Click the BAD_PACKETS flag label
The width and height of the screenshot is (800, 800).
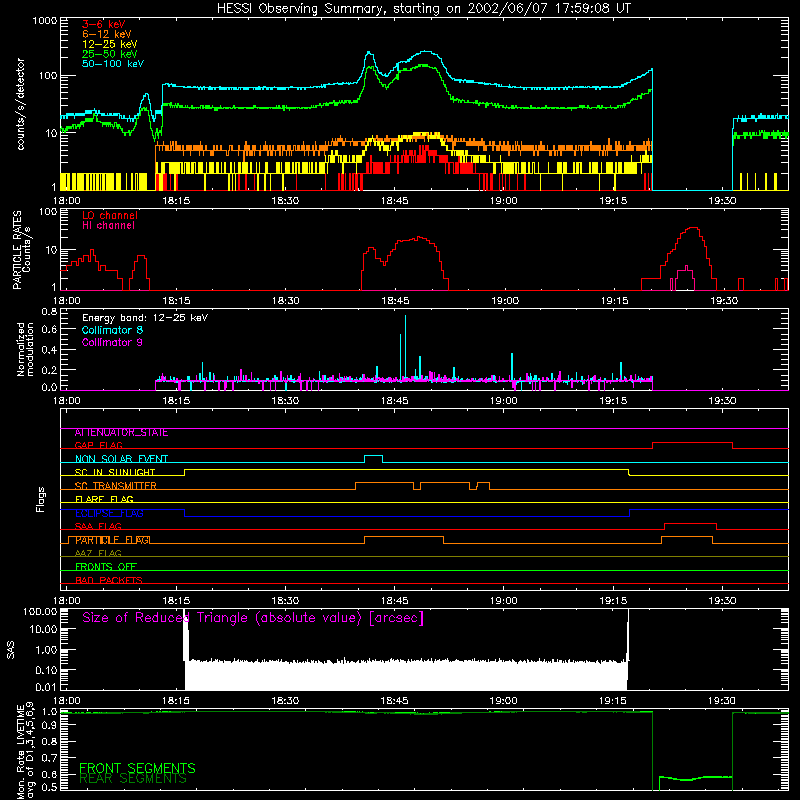[x=109, y=580]
